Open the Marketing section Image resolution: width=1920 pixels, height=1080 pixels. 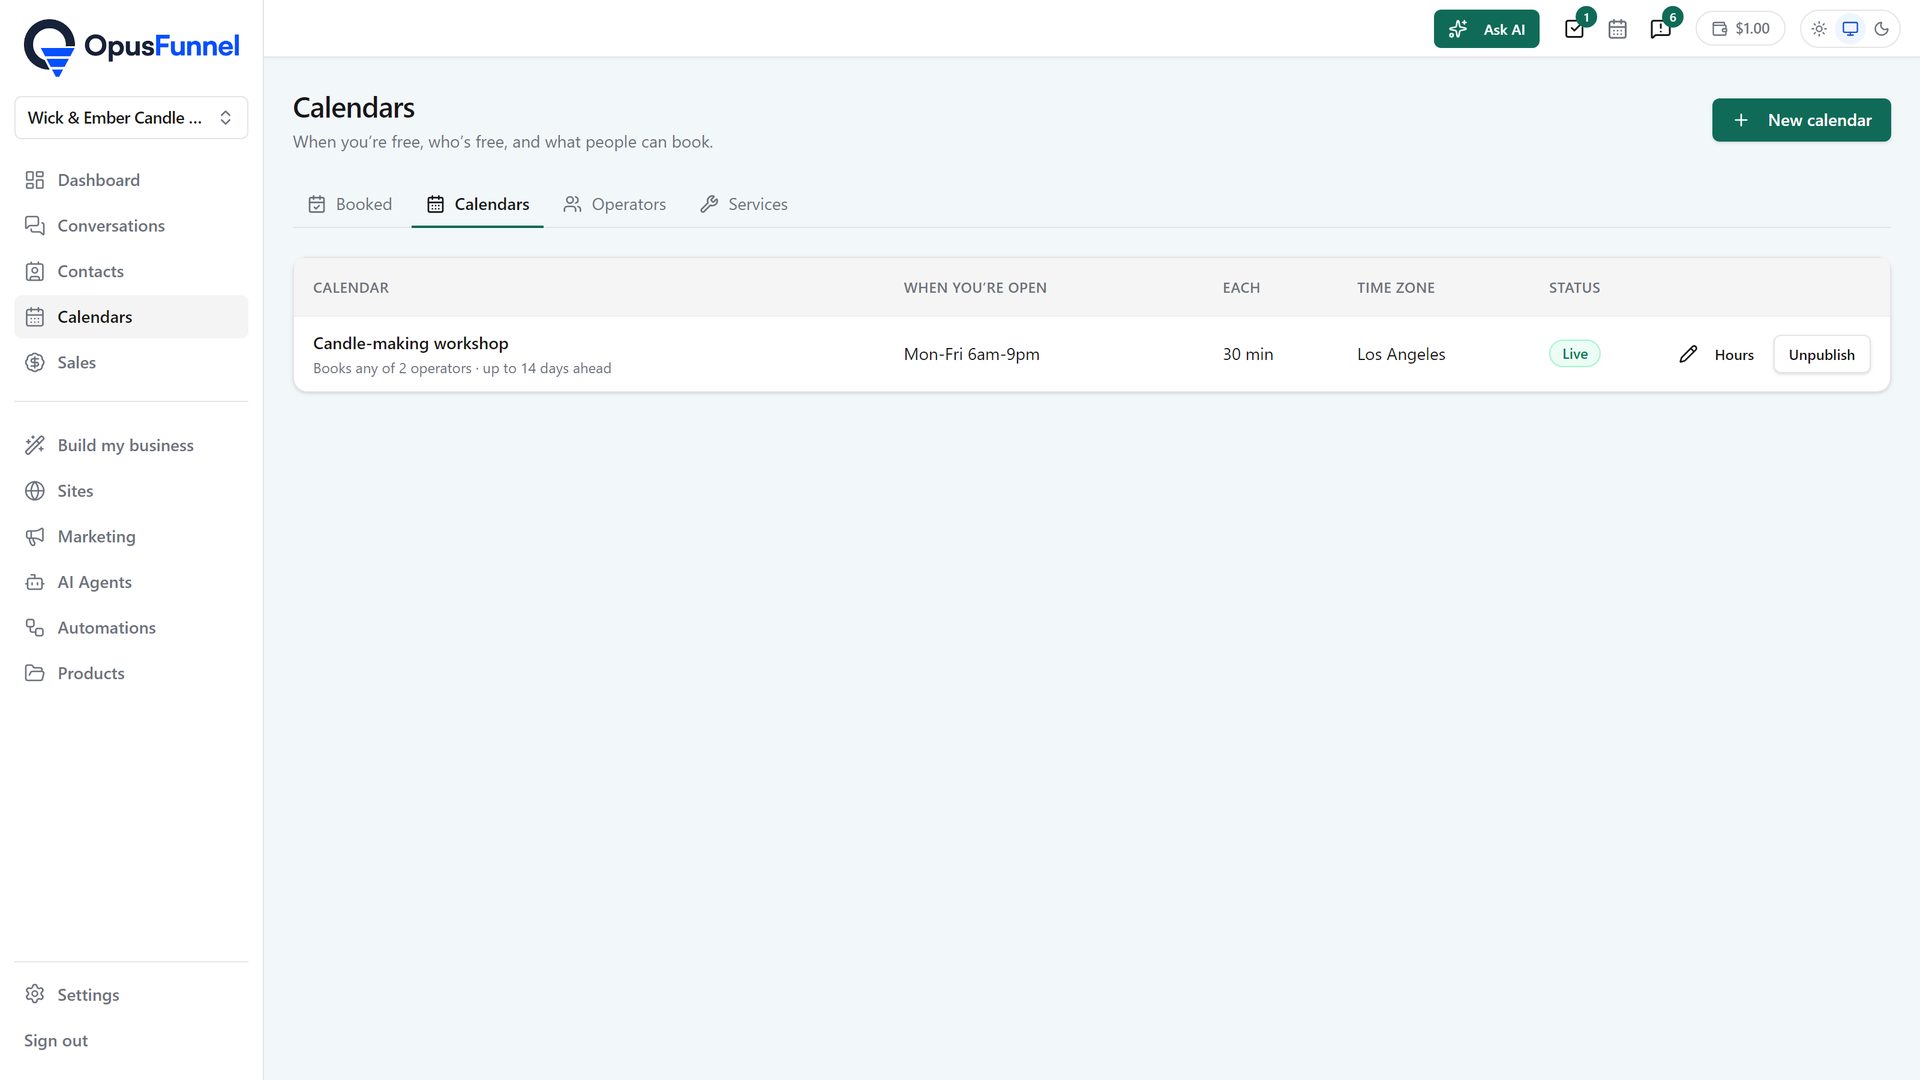[x=131, y=537]
